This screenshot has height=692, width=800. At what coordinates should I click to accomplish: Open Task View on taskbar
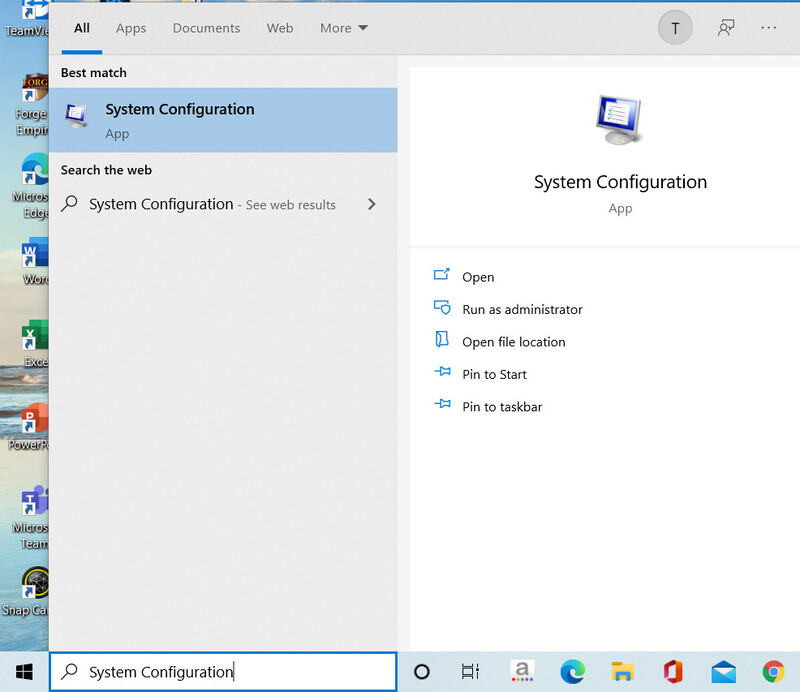tap(470, 672)
